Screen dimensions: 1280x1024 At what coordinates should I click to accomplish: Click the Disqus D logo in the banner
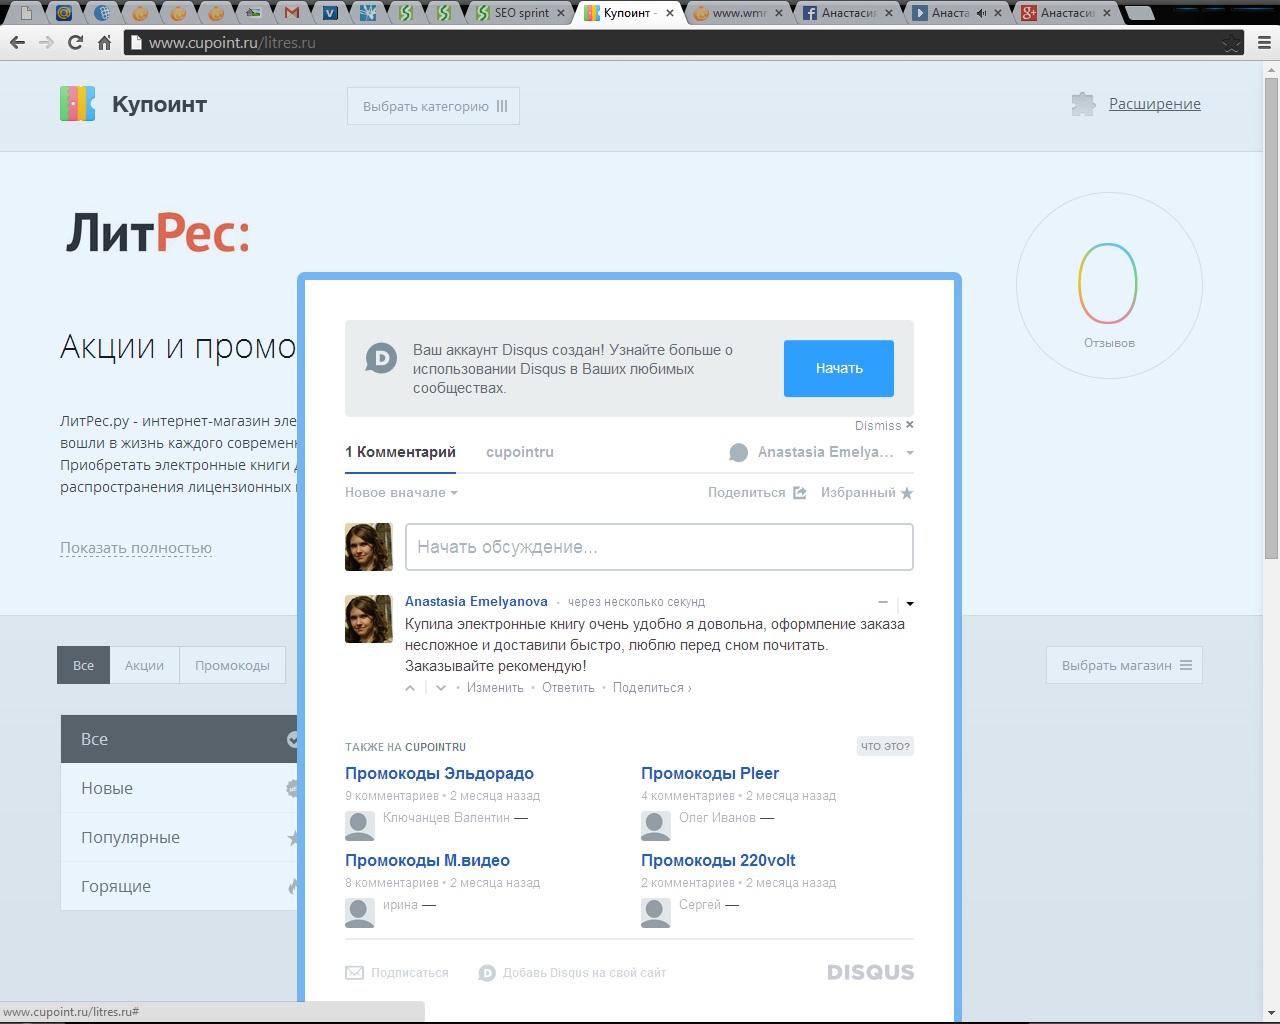(x=381, y=357)
